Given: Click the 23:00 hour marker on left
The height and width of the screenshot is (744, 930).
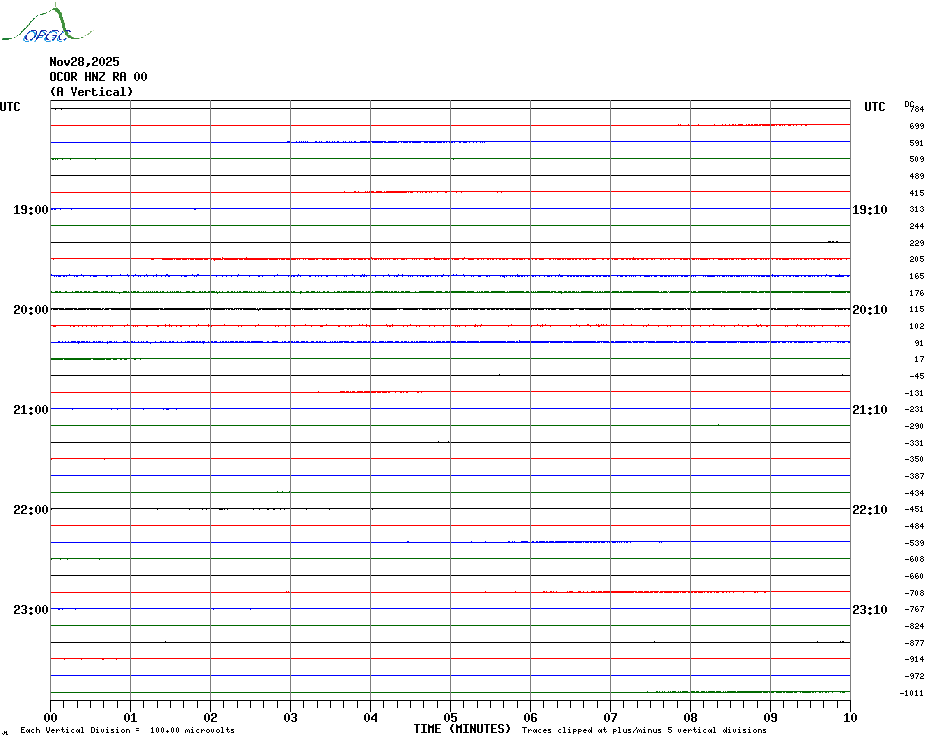Looking at the screenshot, I should pyautogui.click(x=31, y=610).
